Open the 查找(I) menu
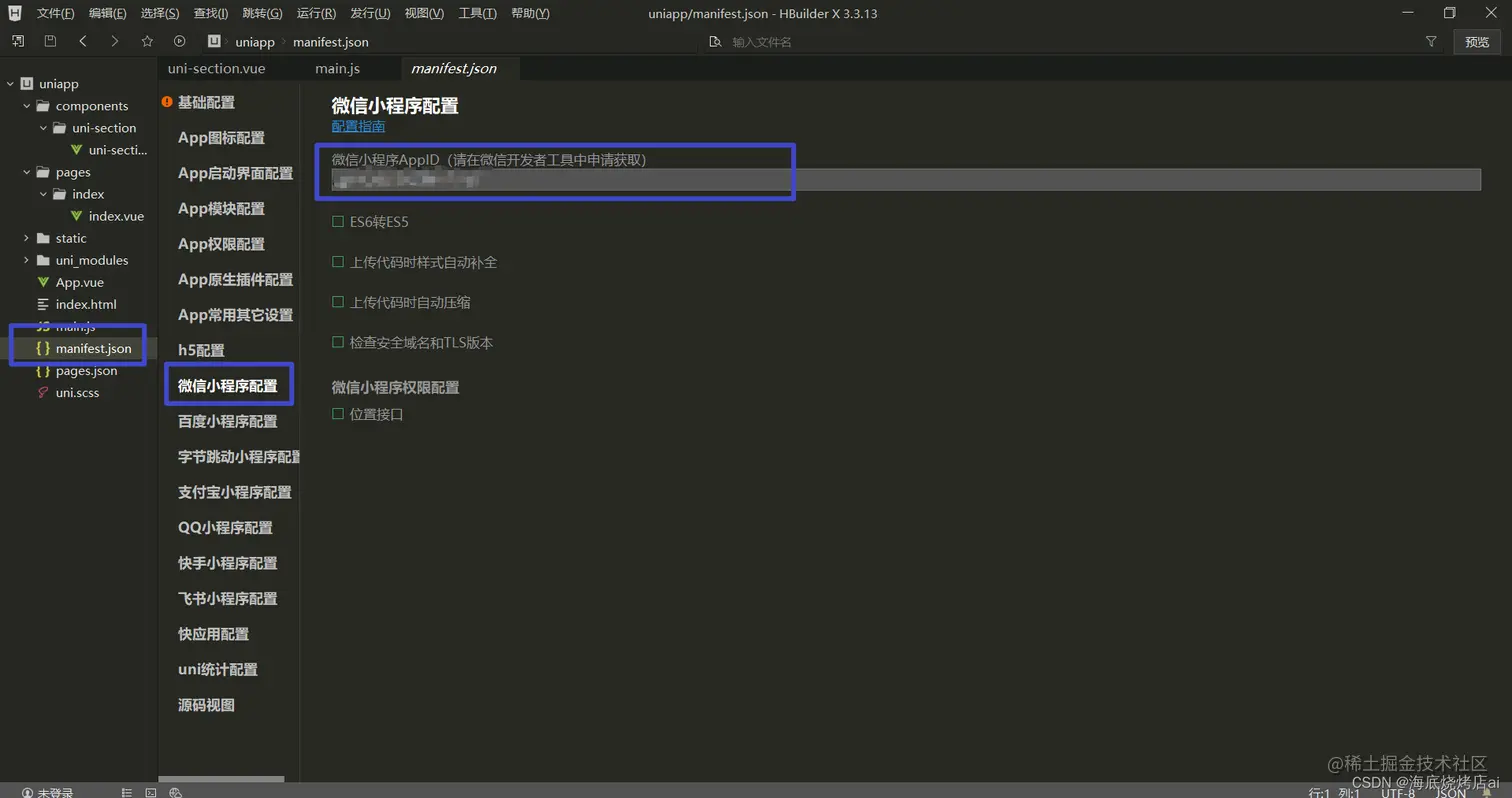1512x798 pixels. (x=211, y=13)
